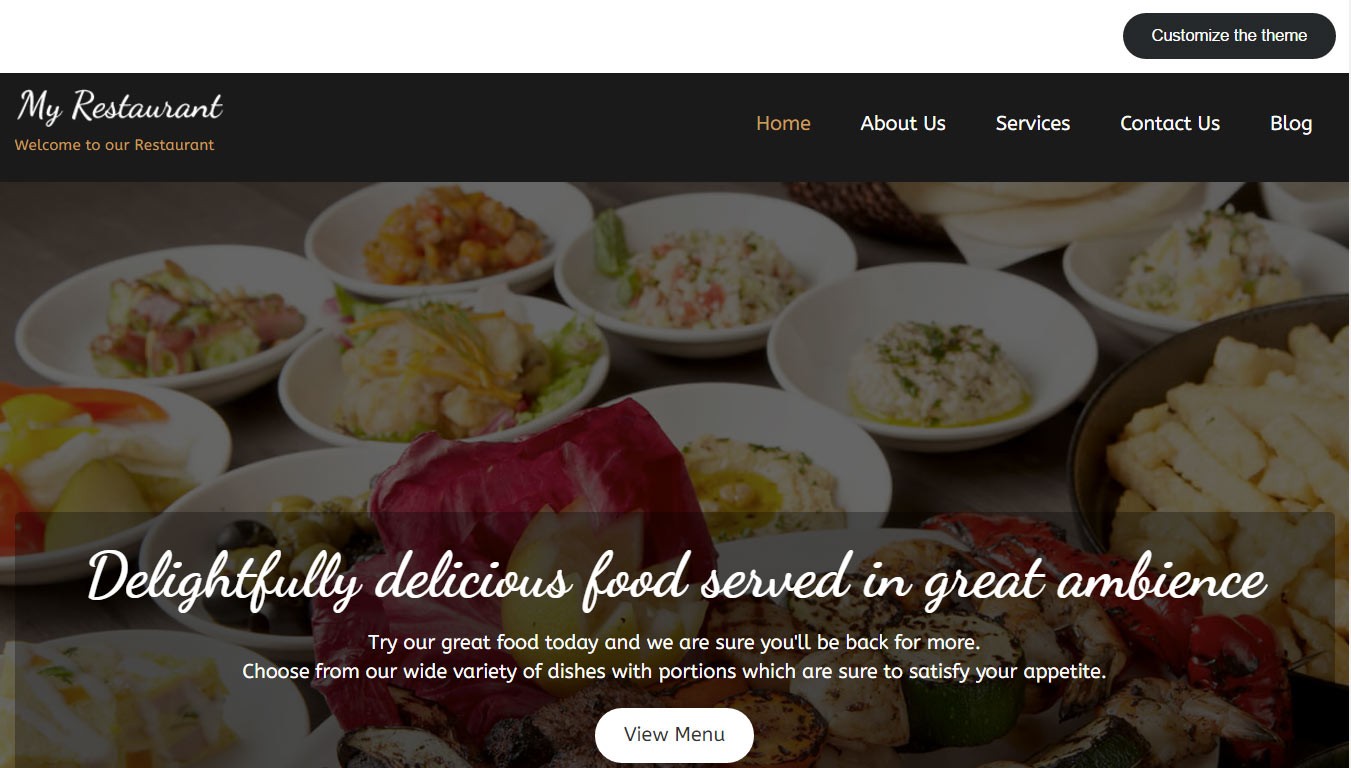Click the Customize the theme button

pyautogui.click(x=1229, y=36)
